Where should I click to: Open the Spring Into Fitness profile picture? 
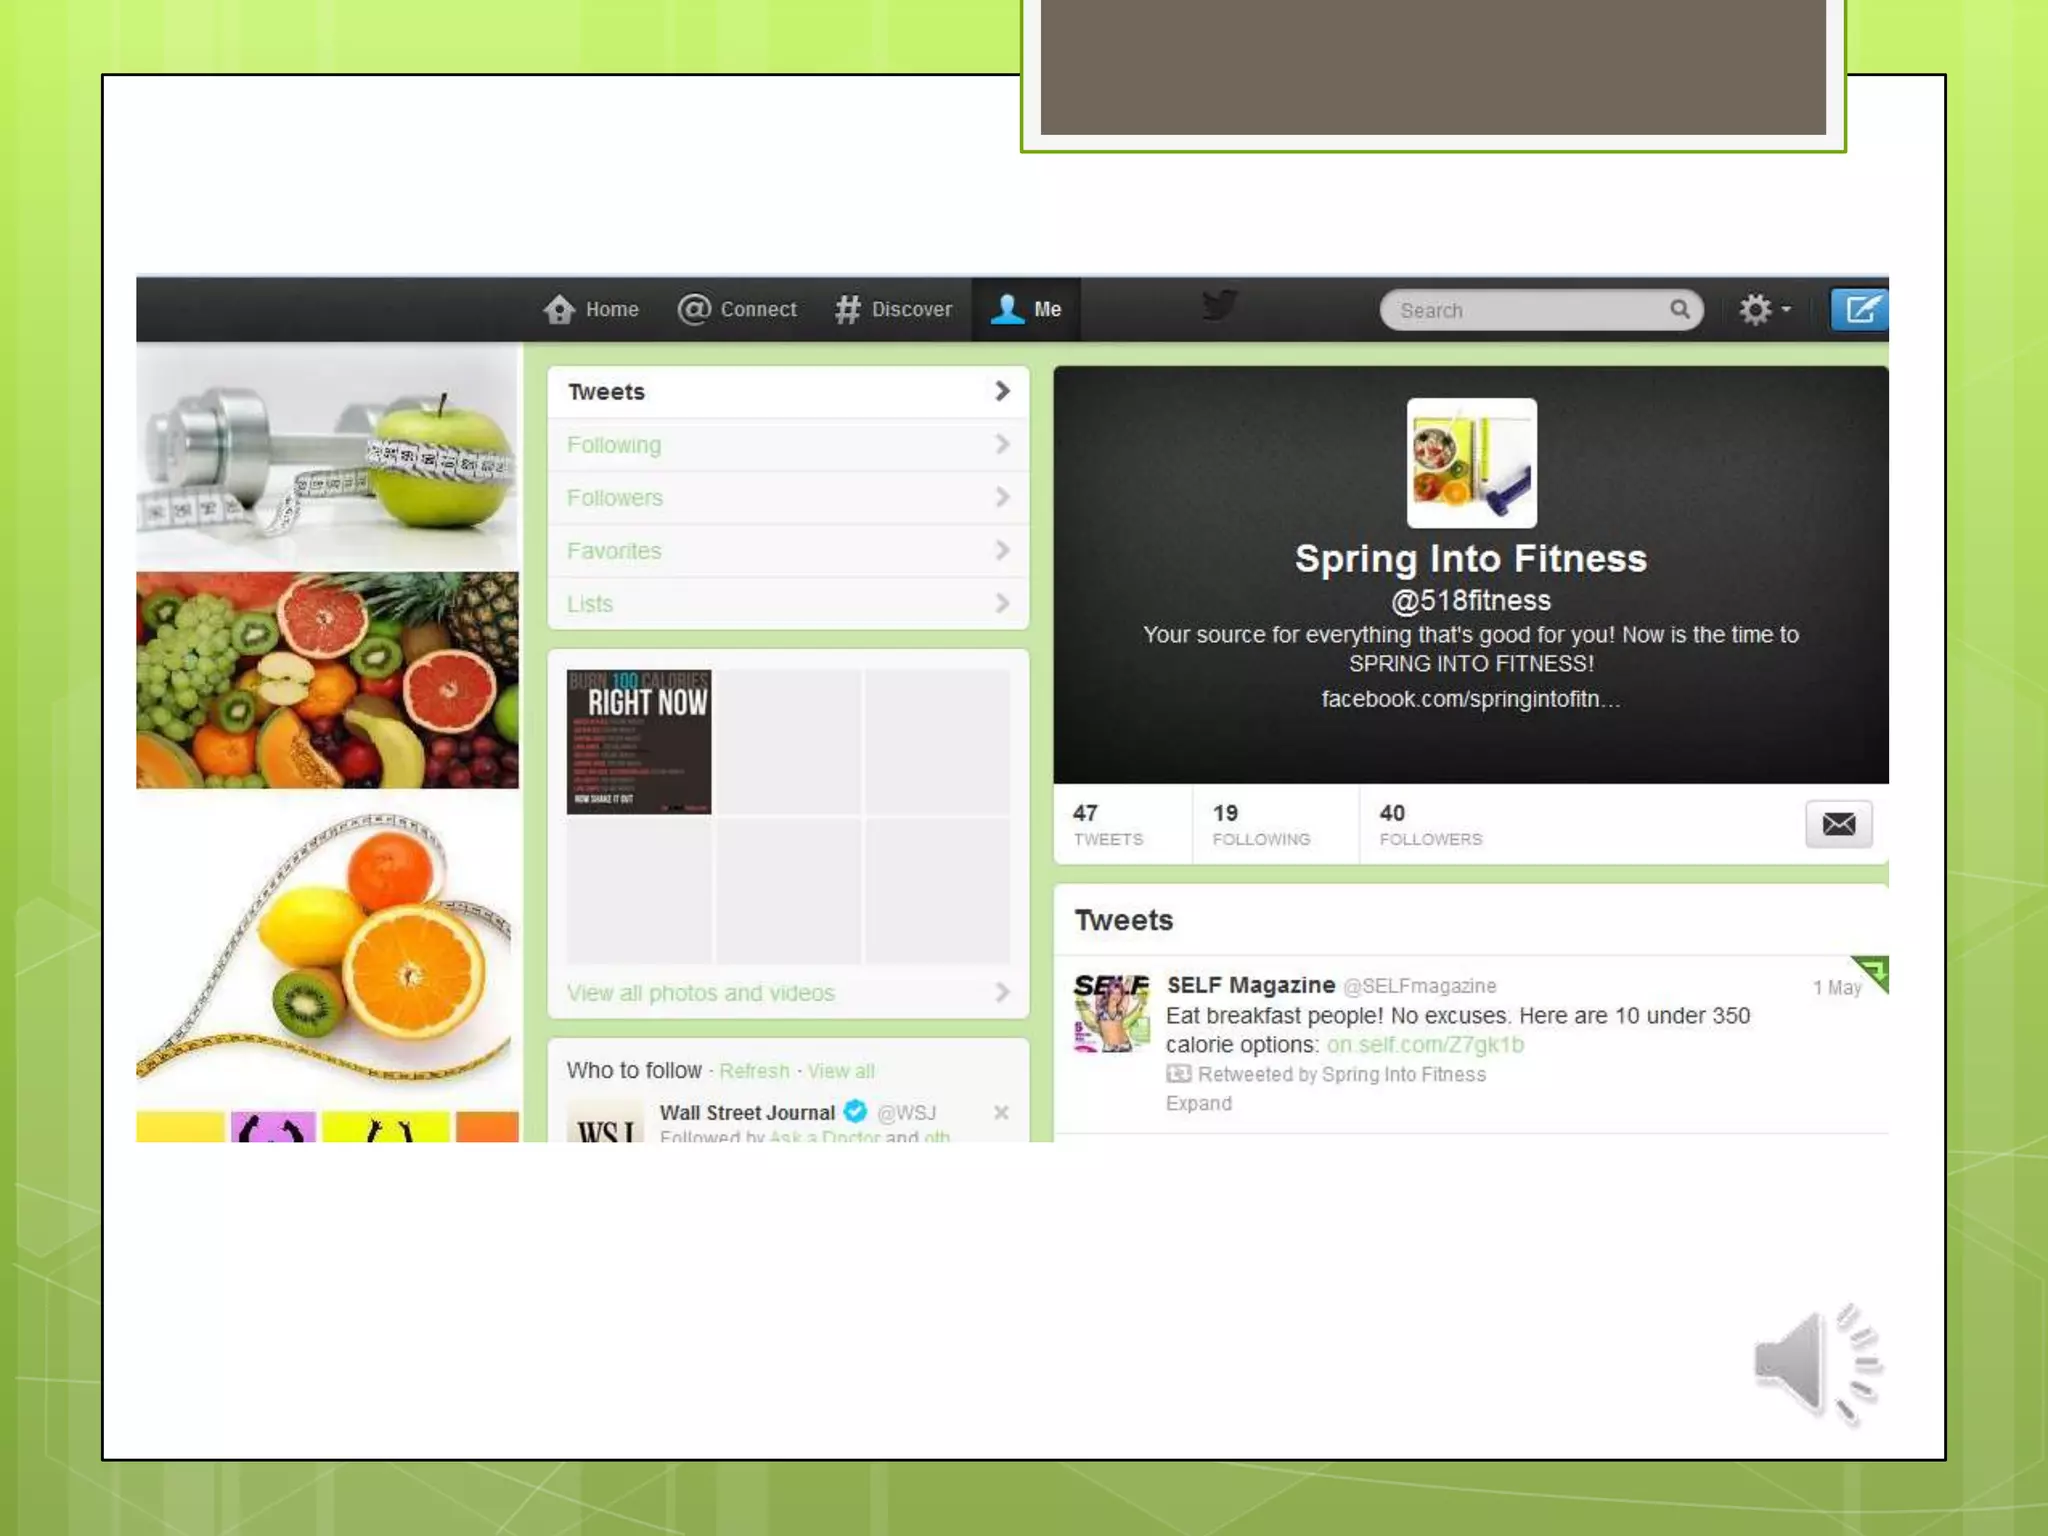[1471, 463]
